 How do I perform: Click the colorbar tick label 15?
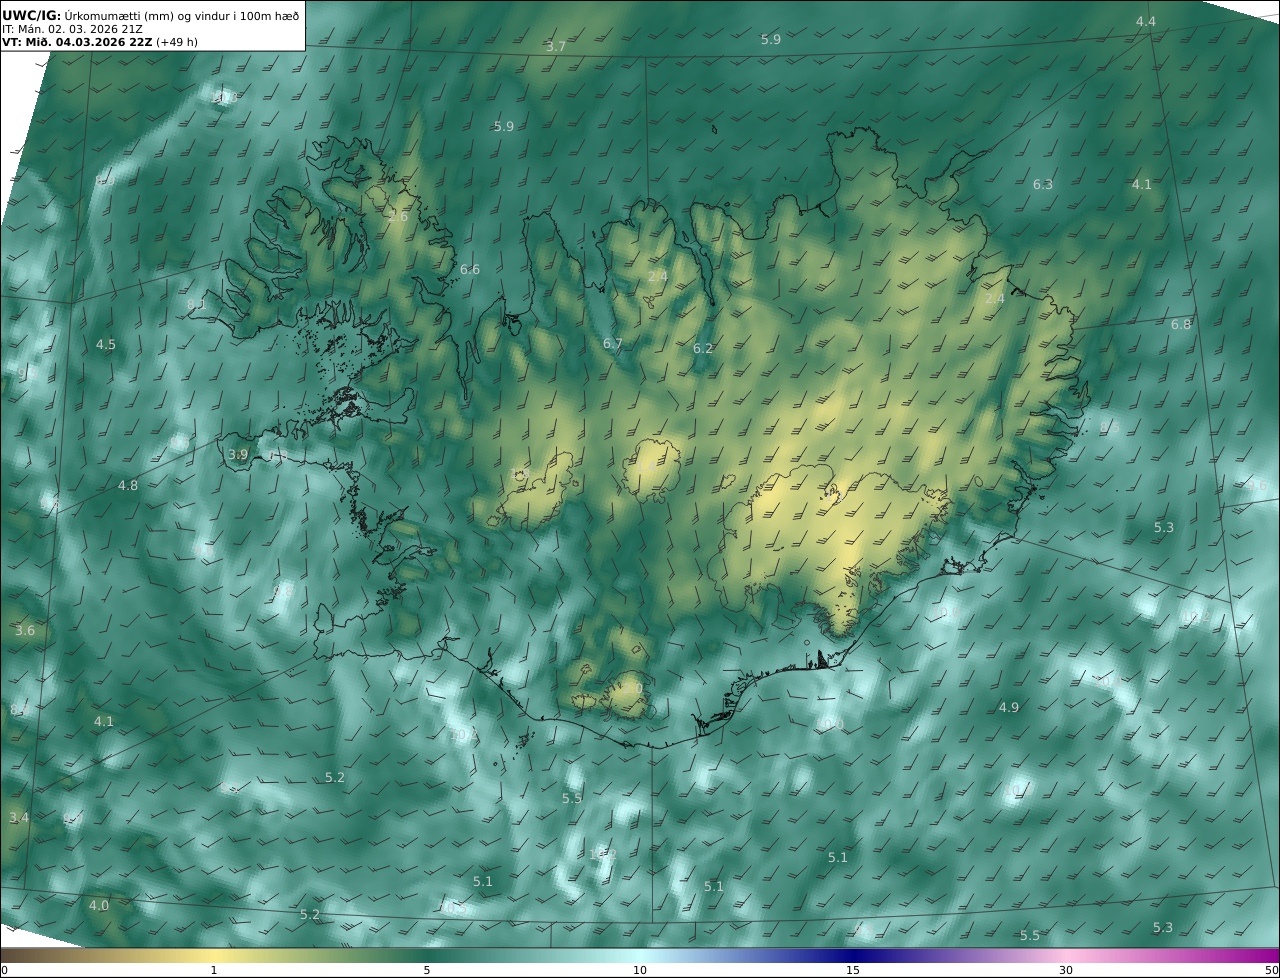853,970
